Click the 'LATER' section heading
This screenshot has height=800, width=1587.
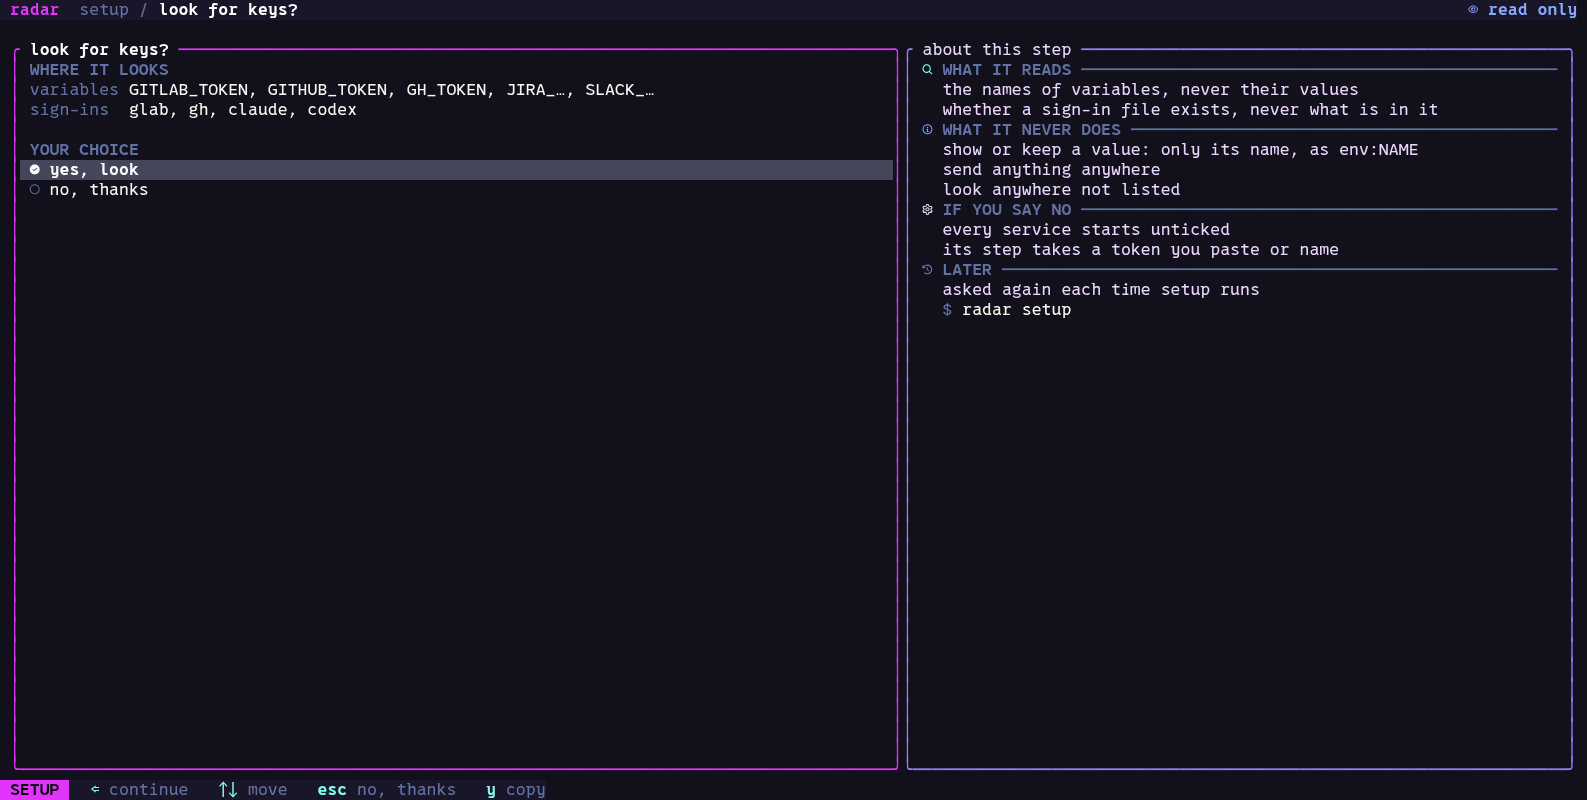point(967,270)
